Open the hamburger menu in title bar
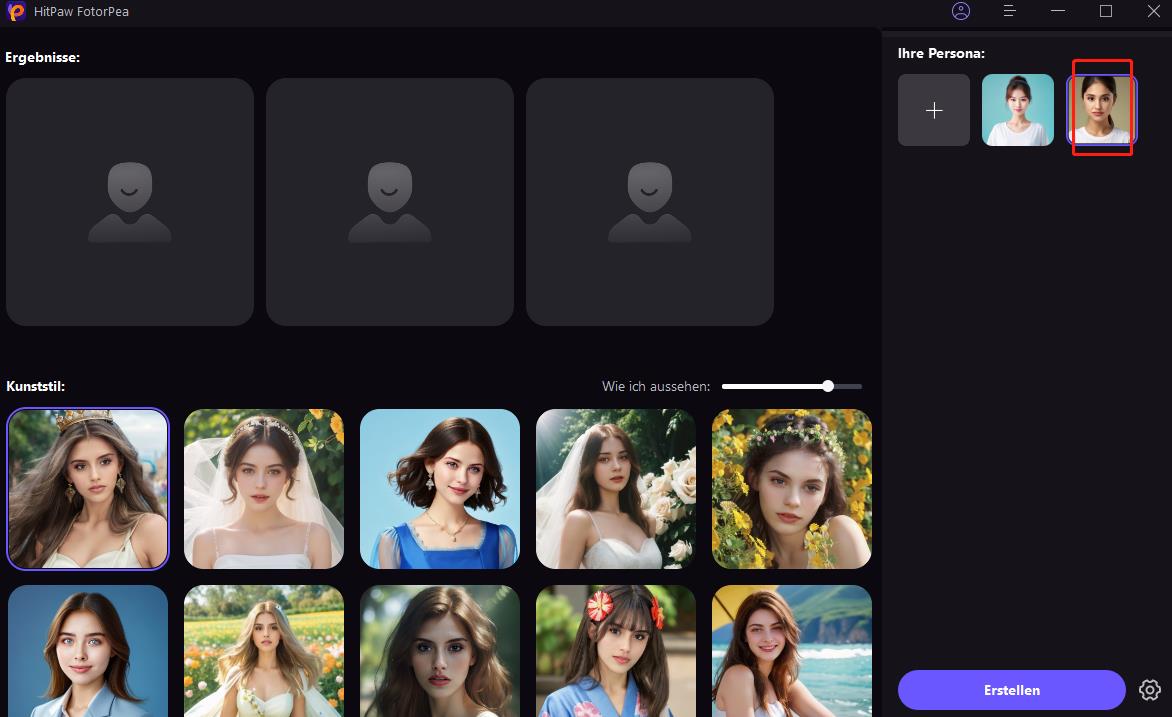1172x717 pixels. (x=1010, y=11)
